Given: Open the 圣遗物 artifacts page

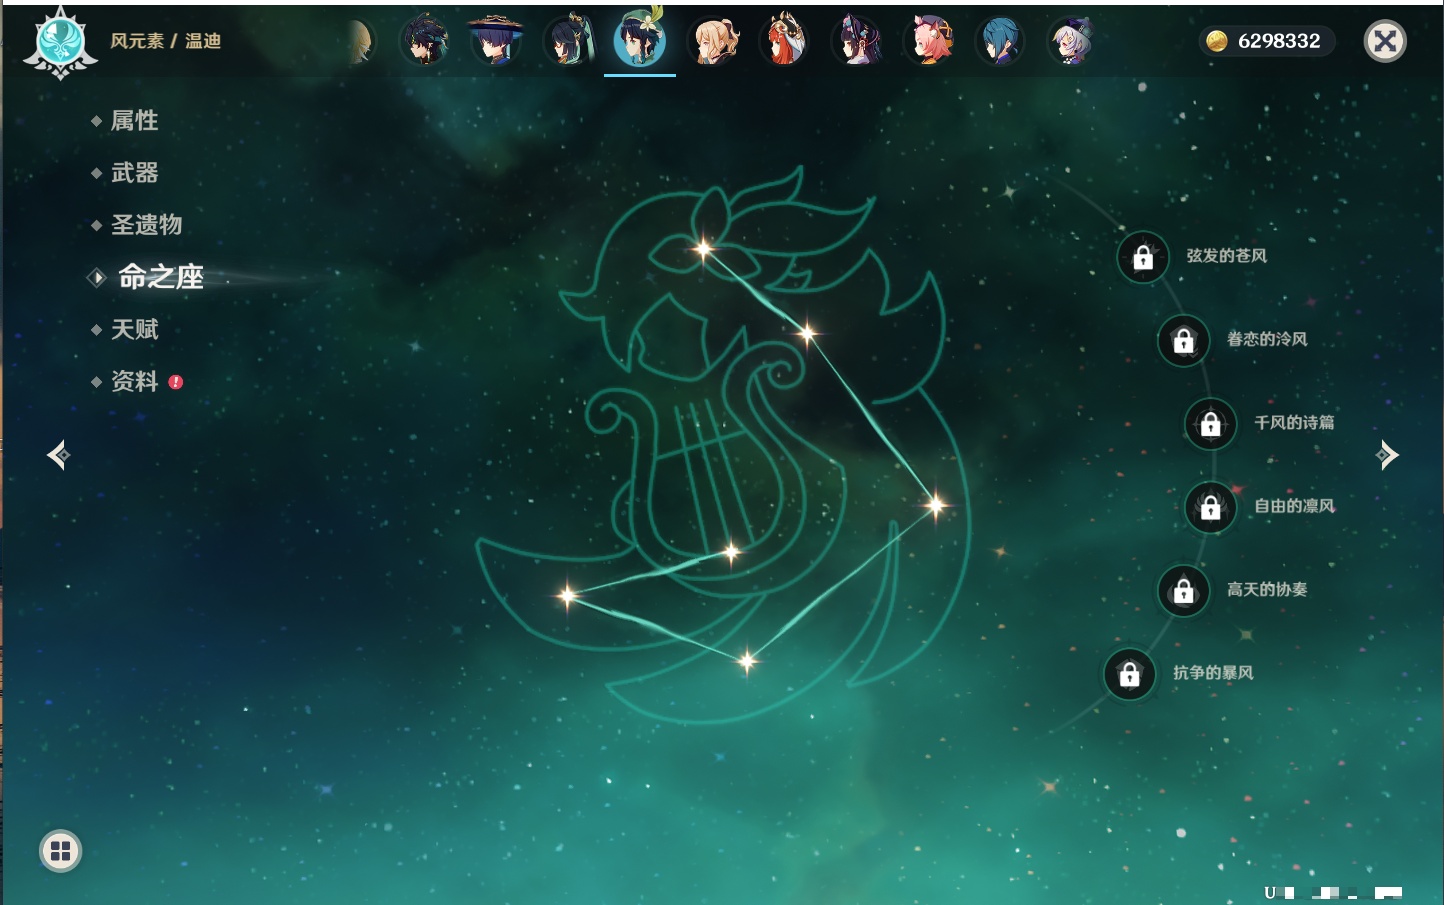Looking at the screenshot, I should 146,225.
